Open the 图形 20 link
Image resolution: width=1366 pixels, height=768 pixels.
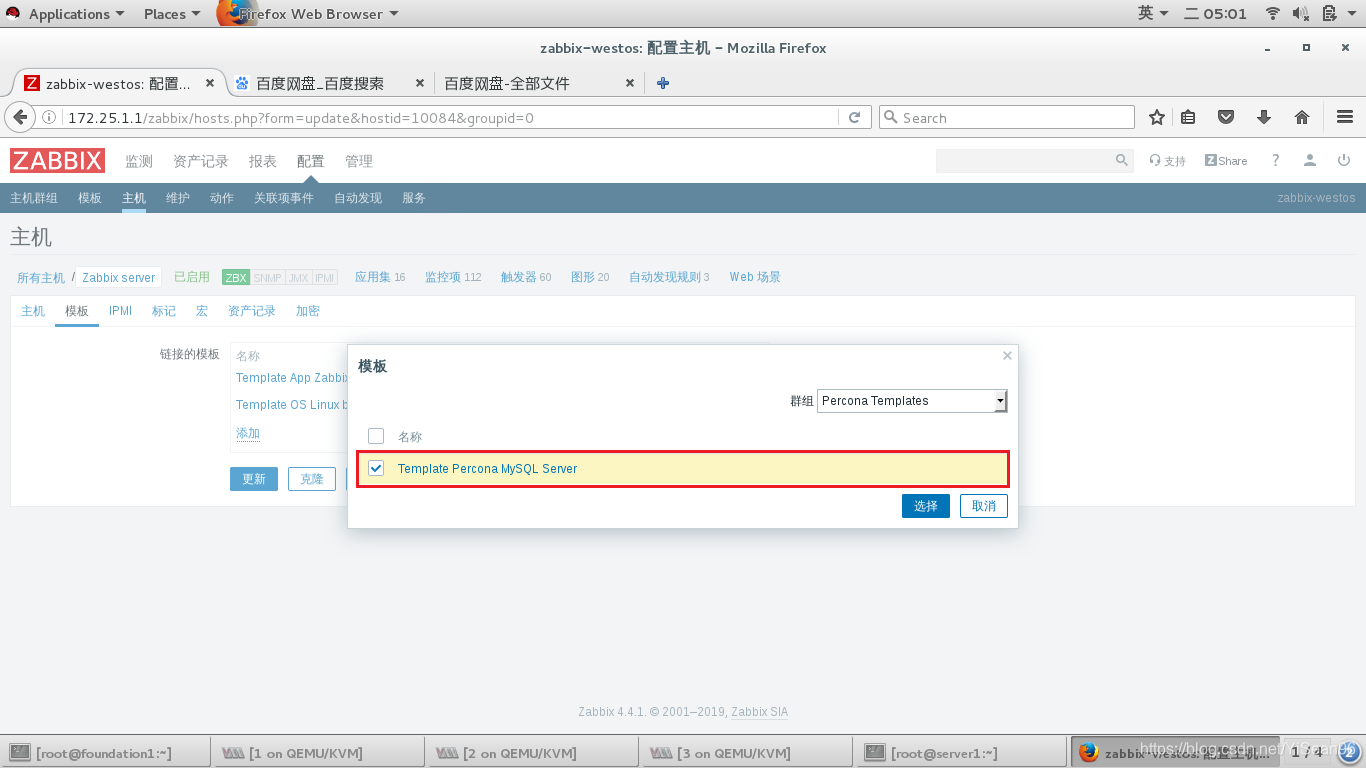click(x=590, y=277)
